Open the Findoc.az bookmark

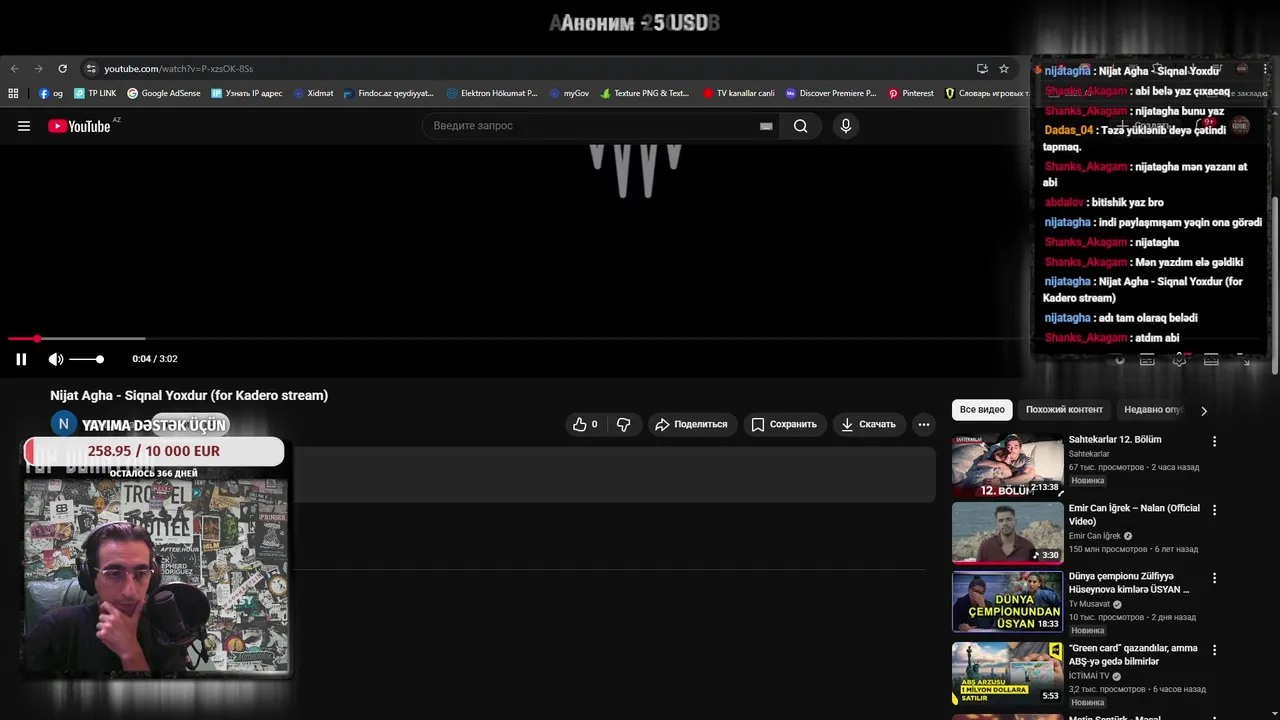click(388, 93)
